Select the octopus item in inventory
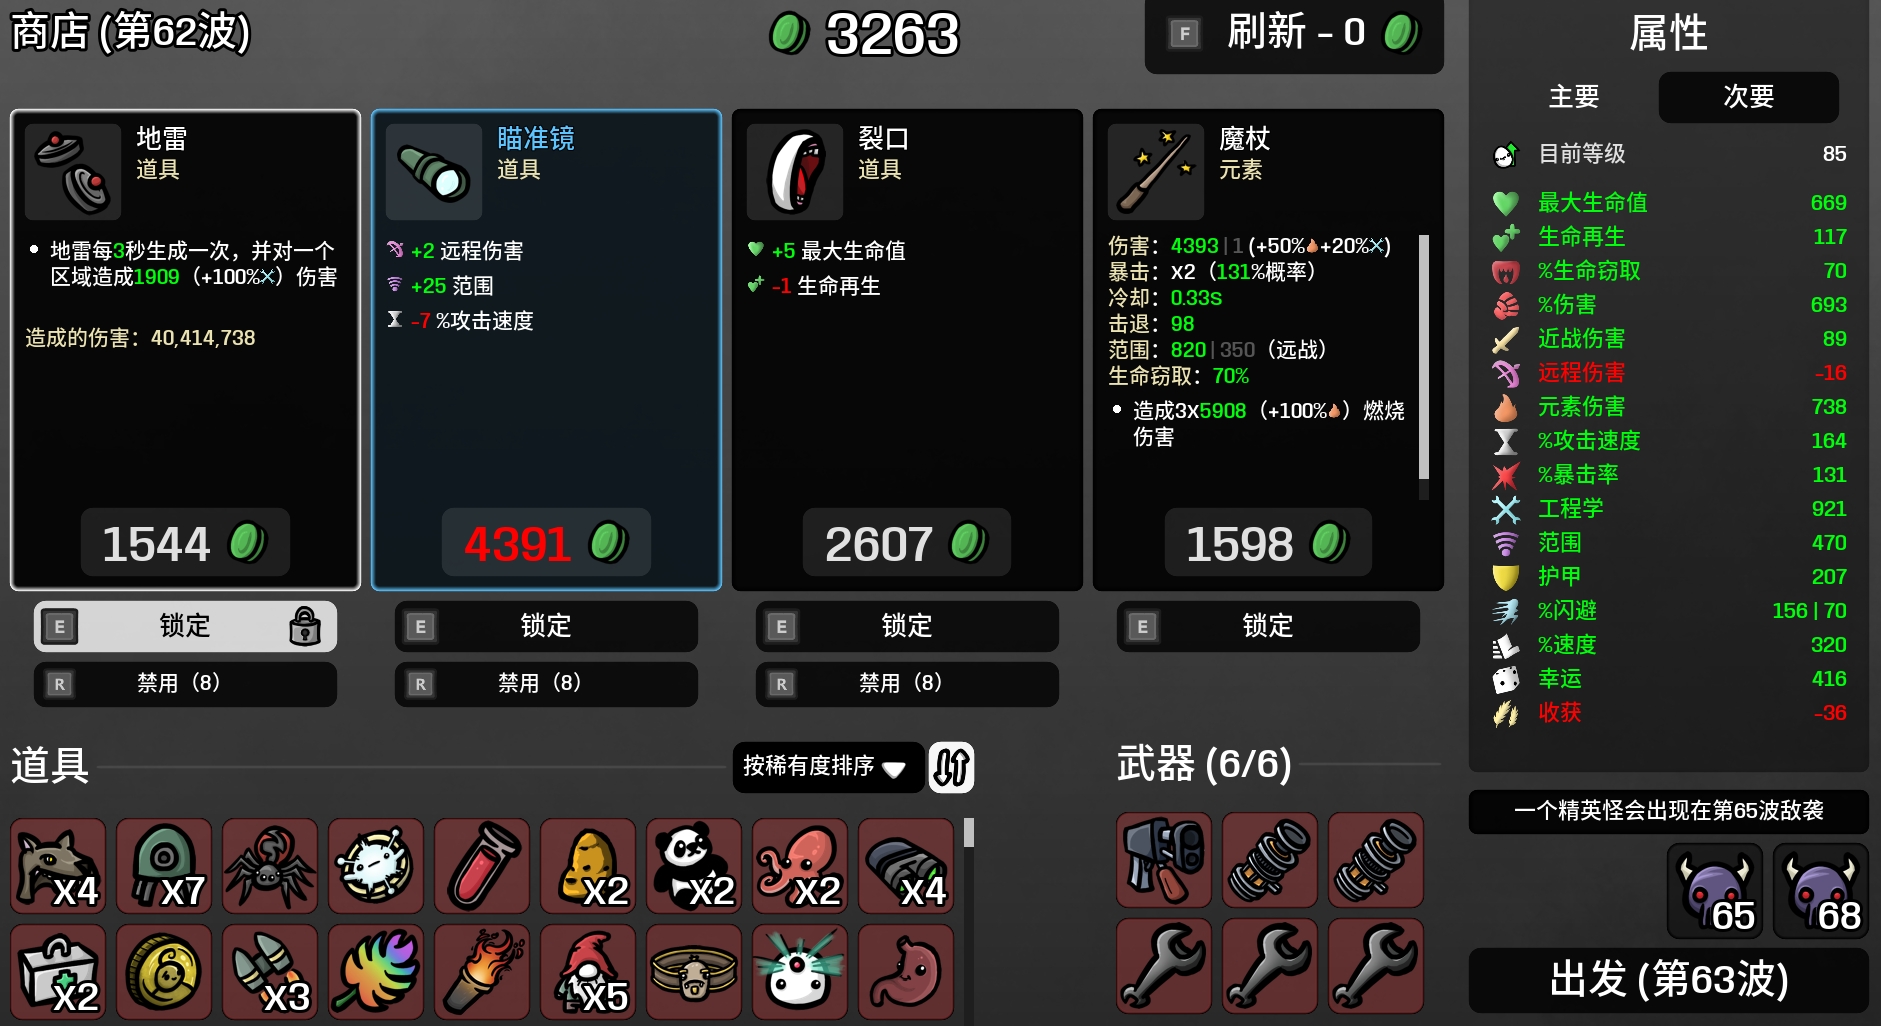The height and width of the screenshot is (1026, 1881). (800, 865)
